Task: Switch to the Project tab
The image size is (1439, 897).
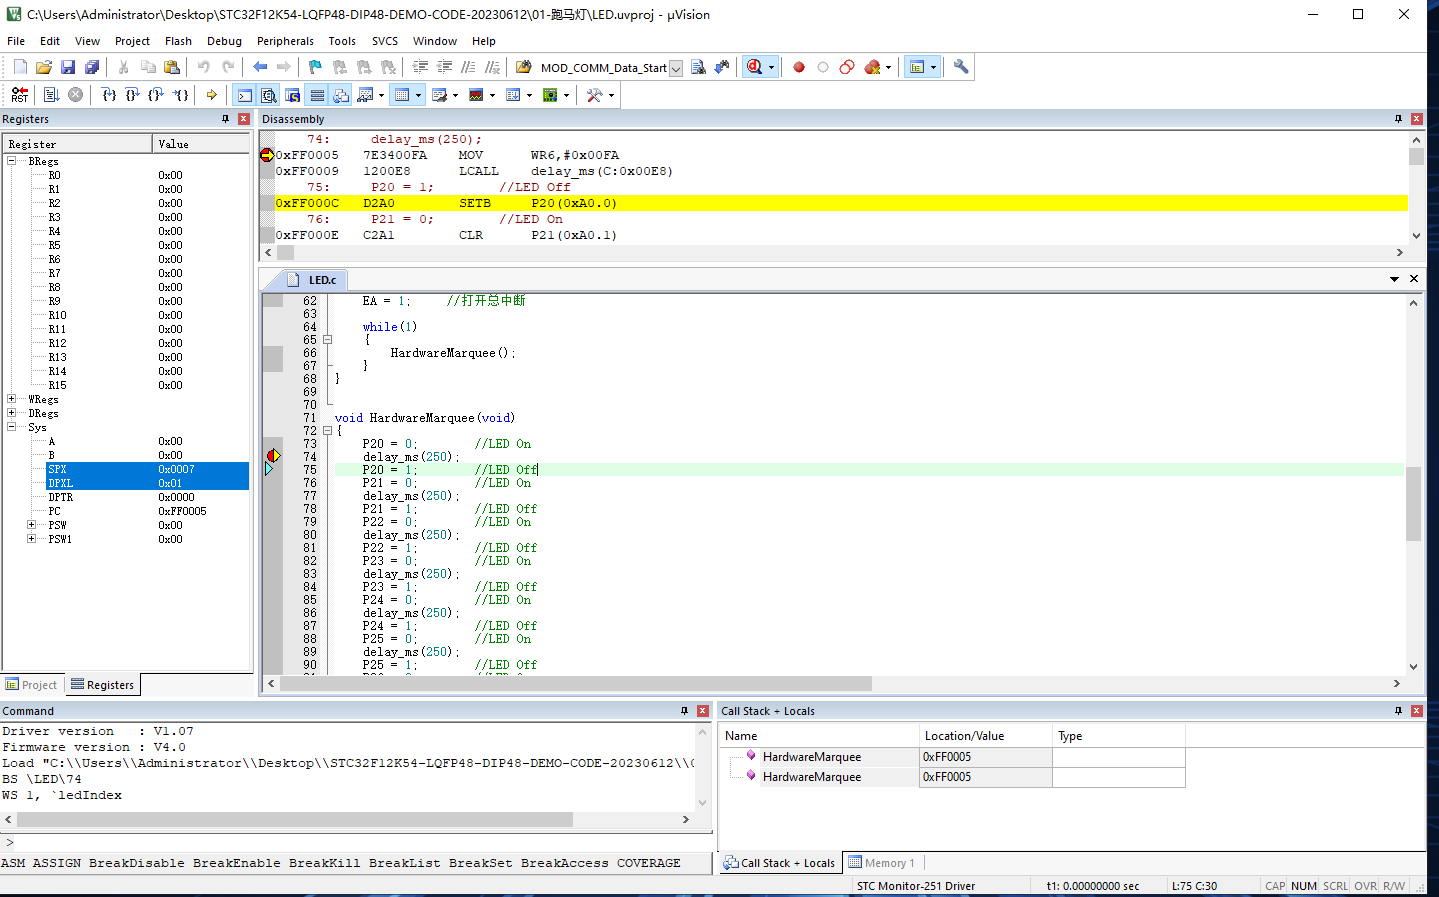Action: tap(32, 685)
